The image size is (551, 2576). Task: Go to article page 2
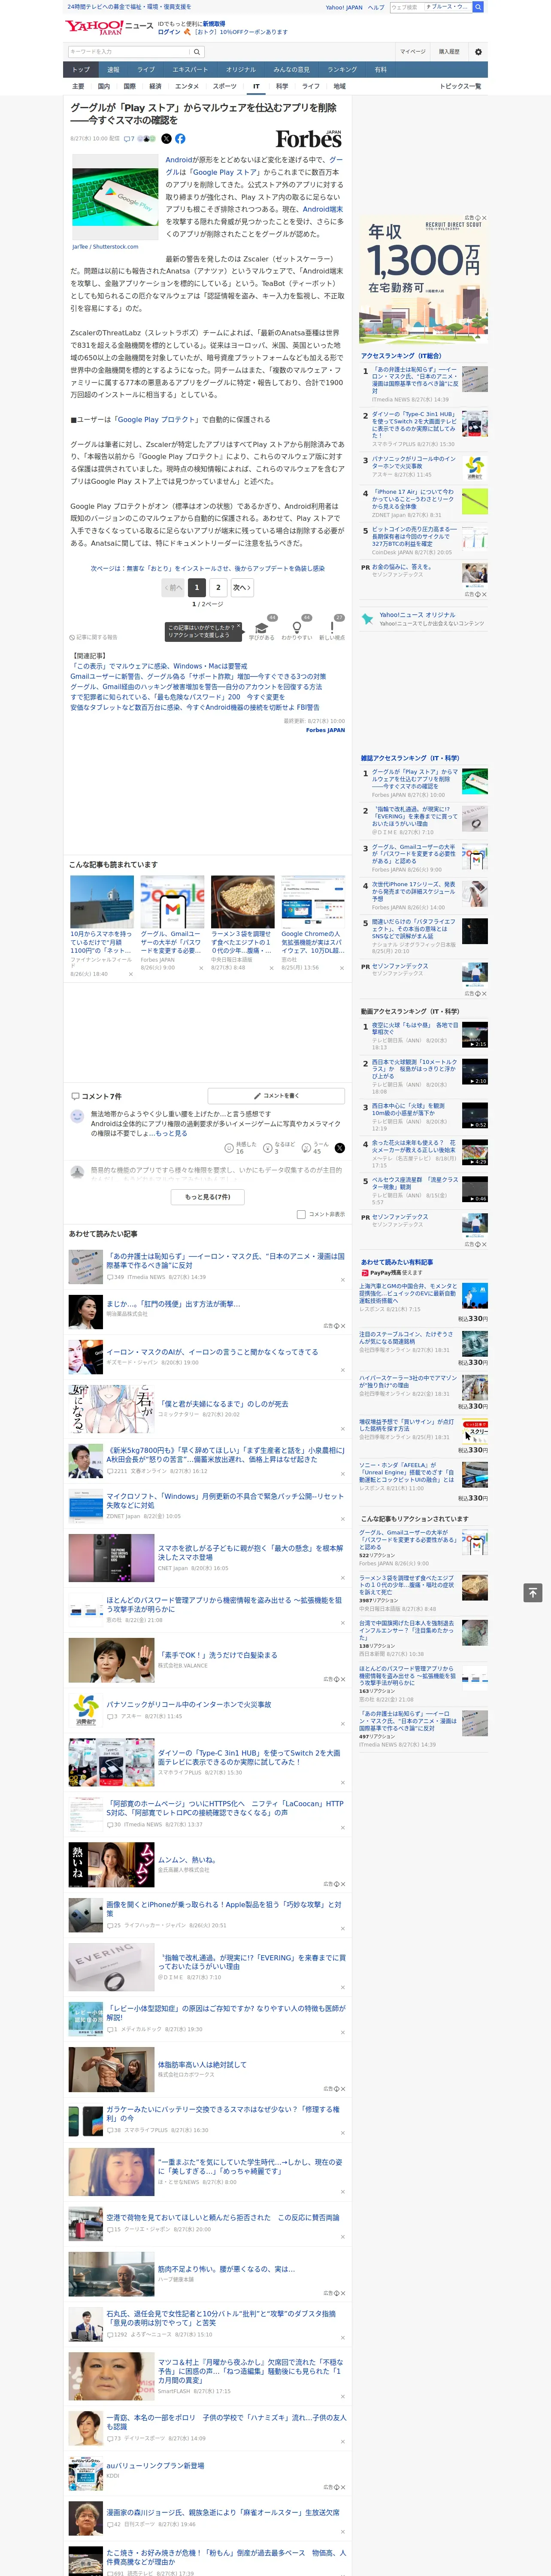pos(218,588)
